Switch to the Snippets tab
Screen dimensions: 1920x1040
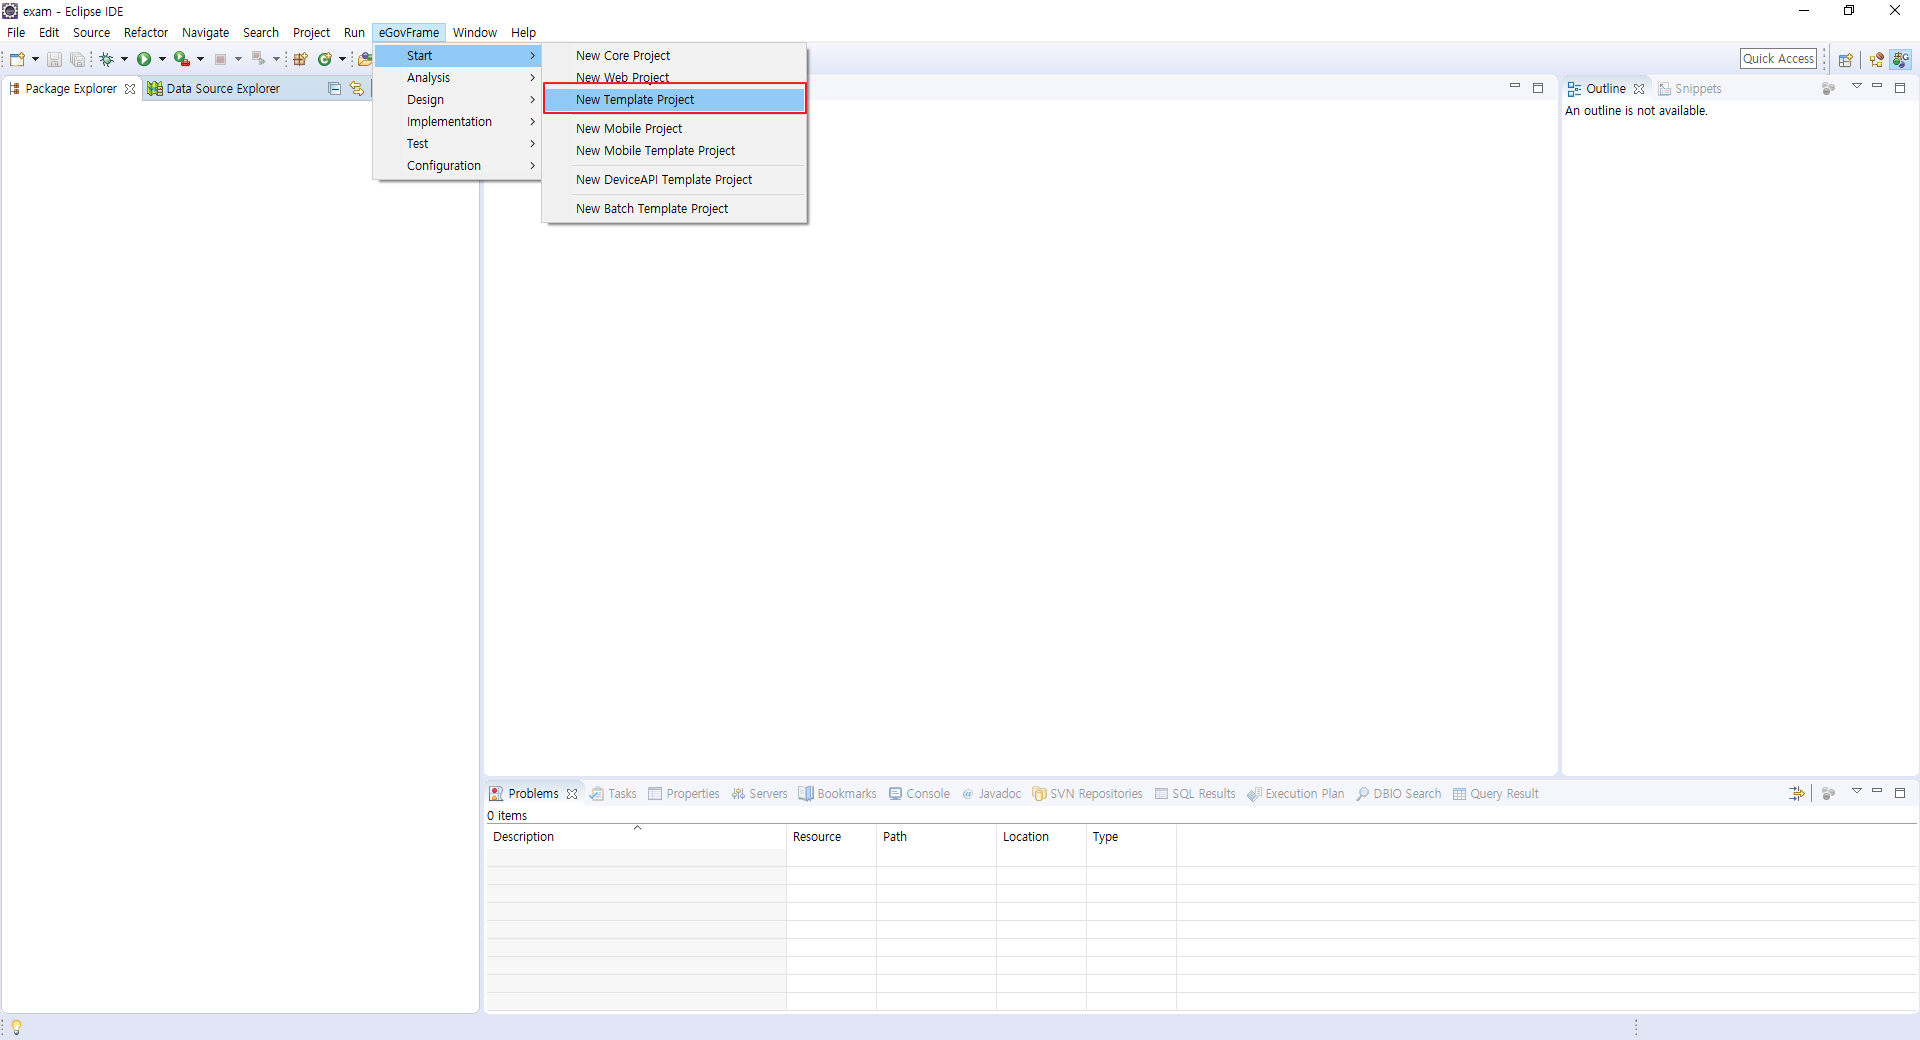[x=1690, y=89]
